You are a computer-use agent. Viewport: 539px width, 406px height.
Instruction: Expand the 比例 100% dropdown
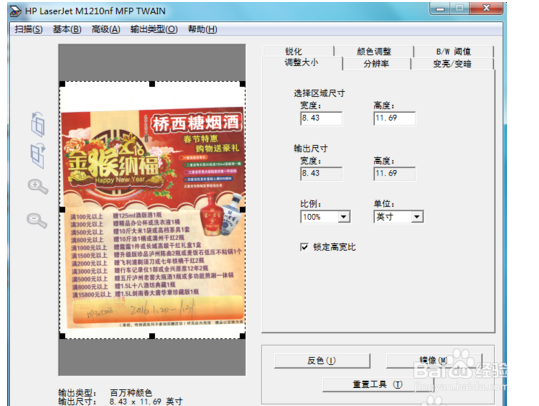(343, 217)
